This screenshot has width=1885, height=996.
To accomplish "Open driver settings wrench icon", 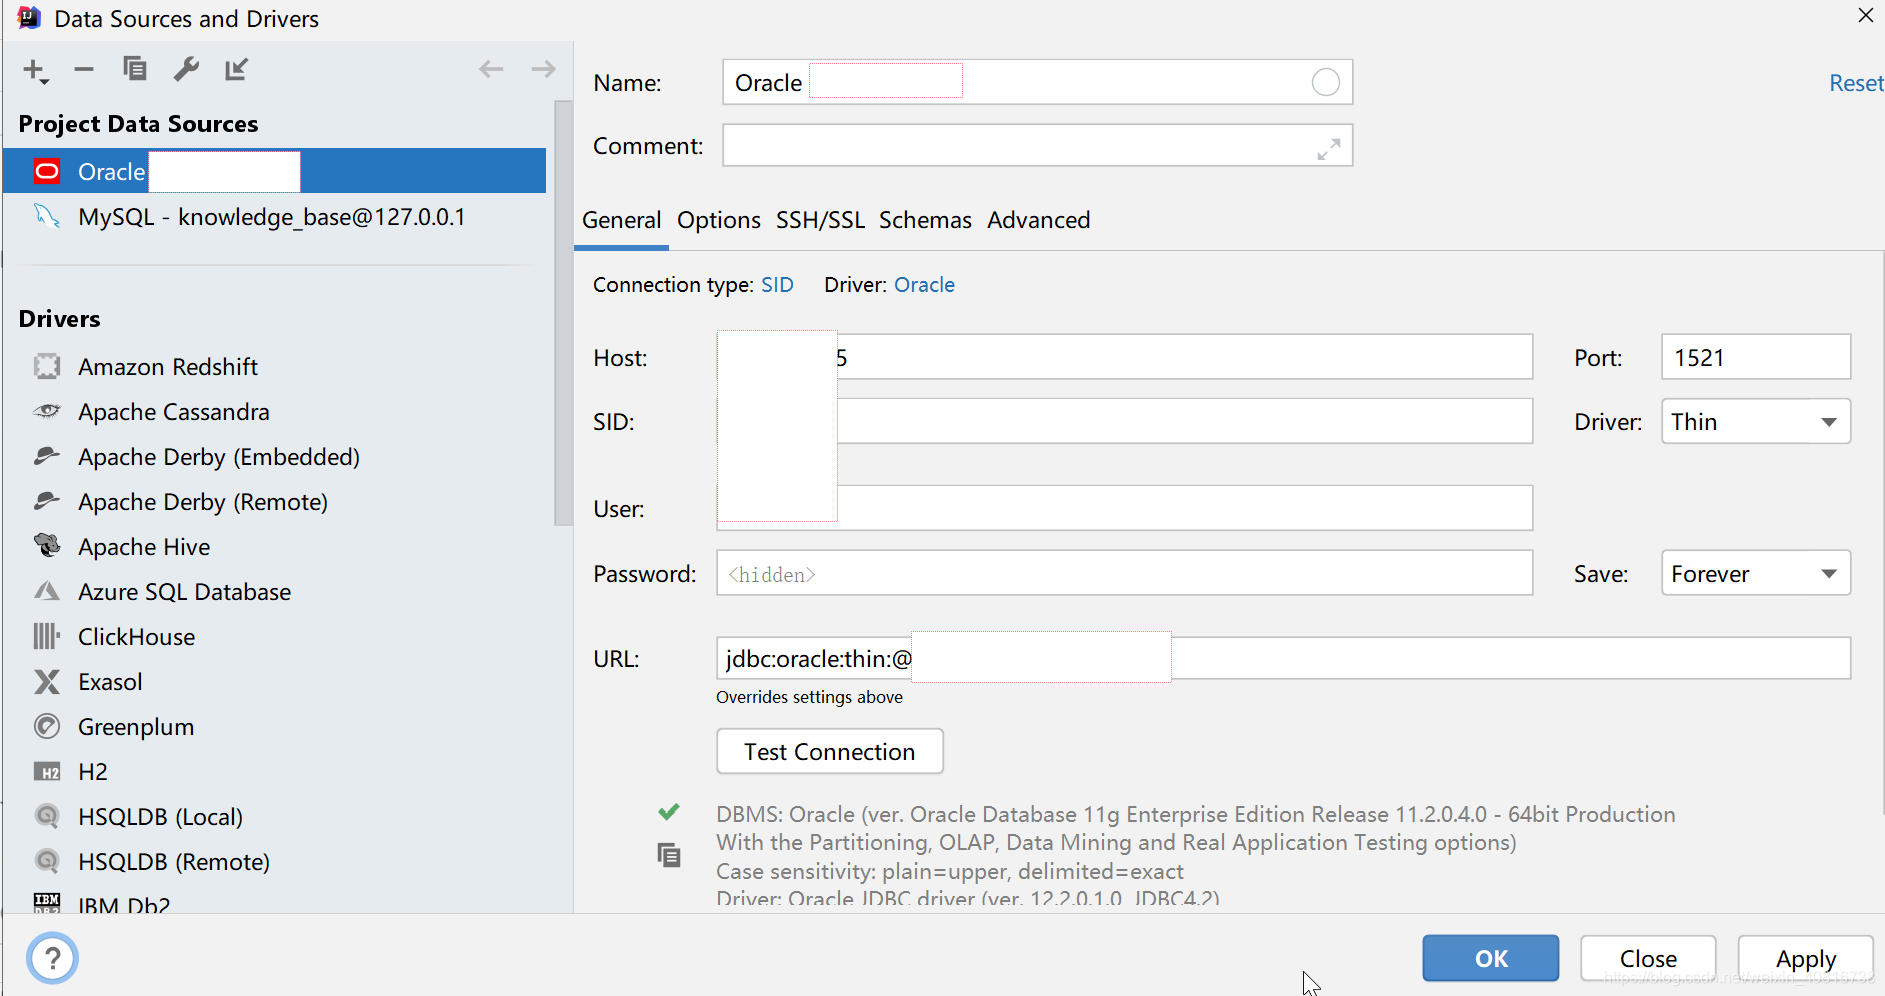I will coord(186,69).
